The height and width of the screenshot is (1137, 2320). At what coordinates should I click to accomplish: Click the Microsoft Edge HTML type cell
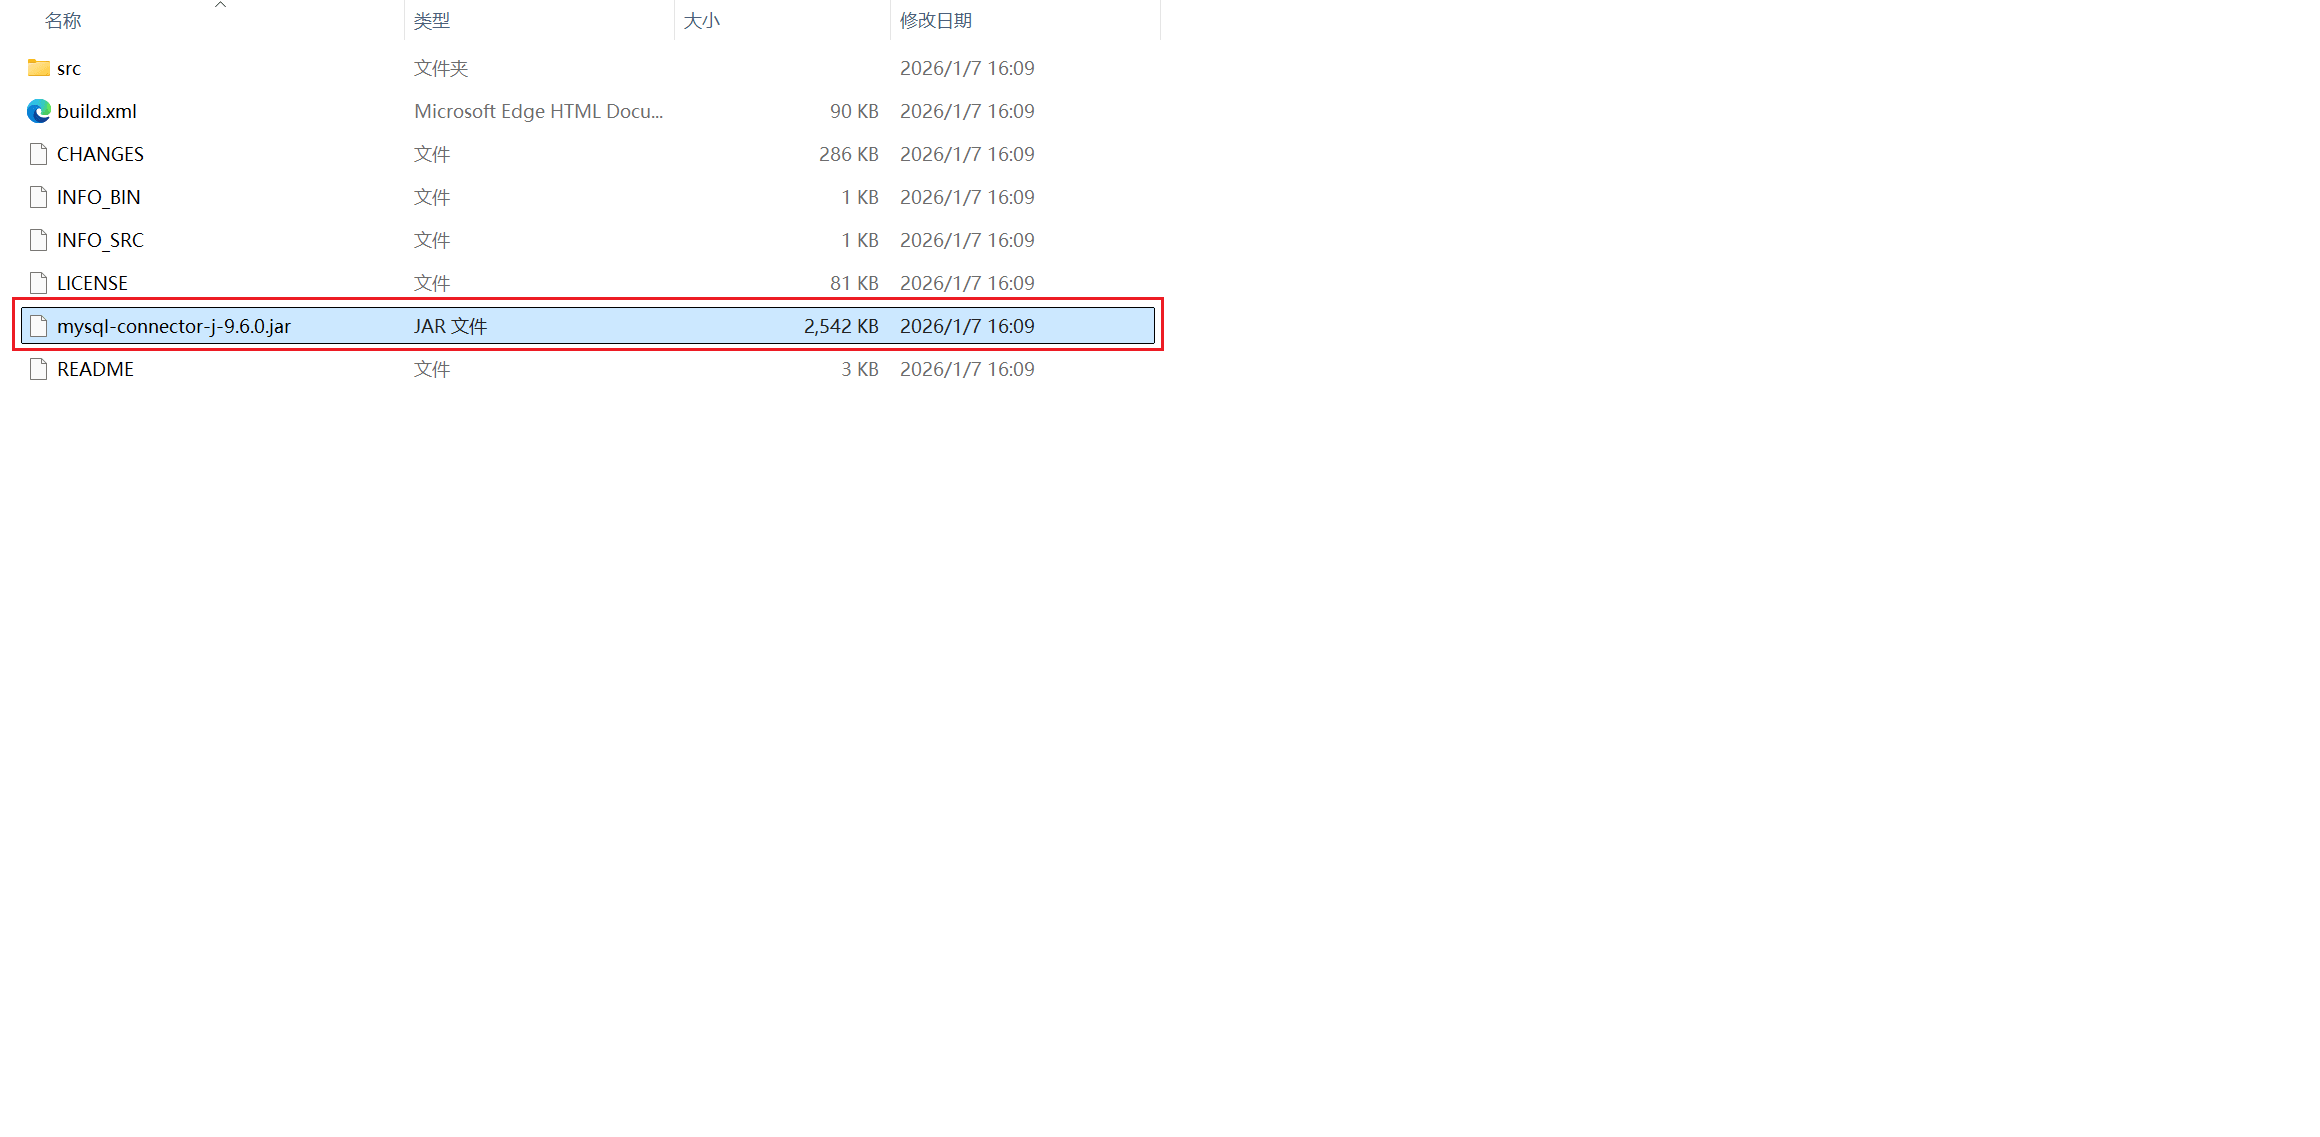coord(538,111)
